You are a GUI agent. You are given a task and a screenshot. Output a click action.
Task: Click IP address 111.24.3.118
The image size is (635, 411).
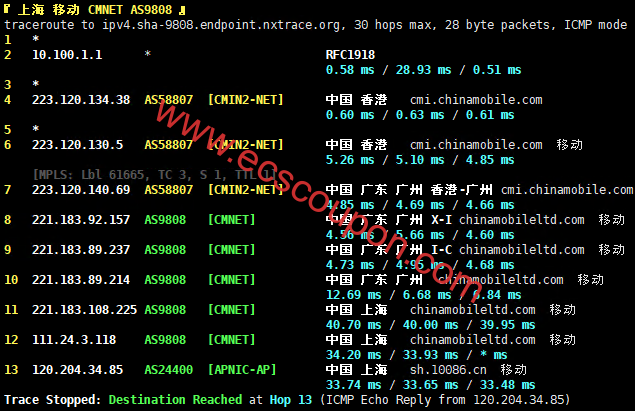[x=74, y=339]
